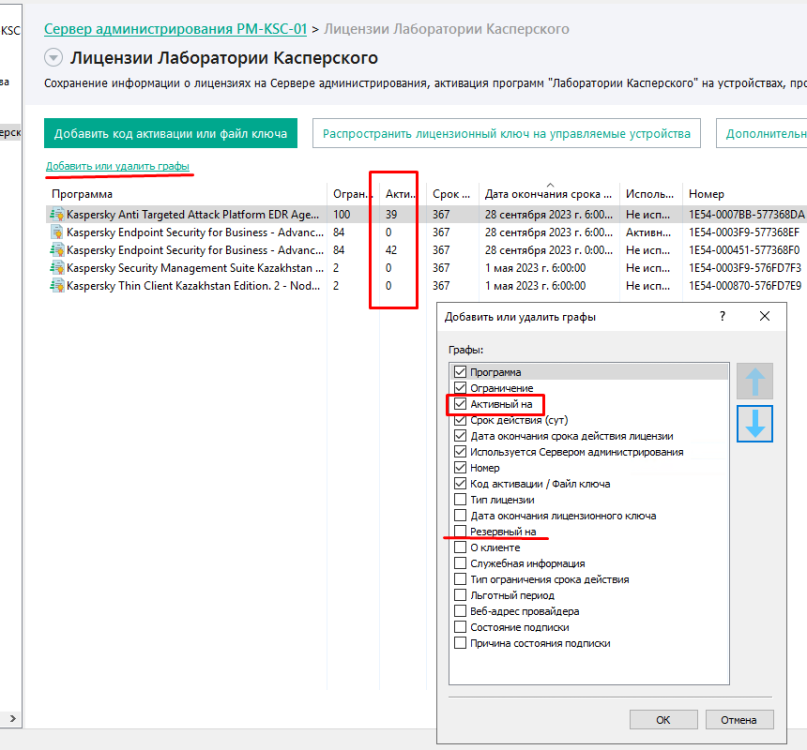
Task: Select the Kaspersky Anti Targeted Attack Platform EDR row
Action: tap(427, 214)
